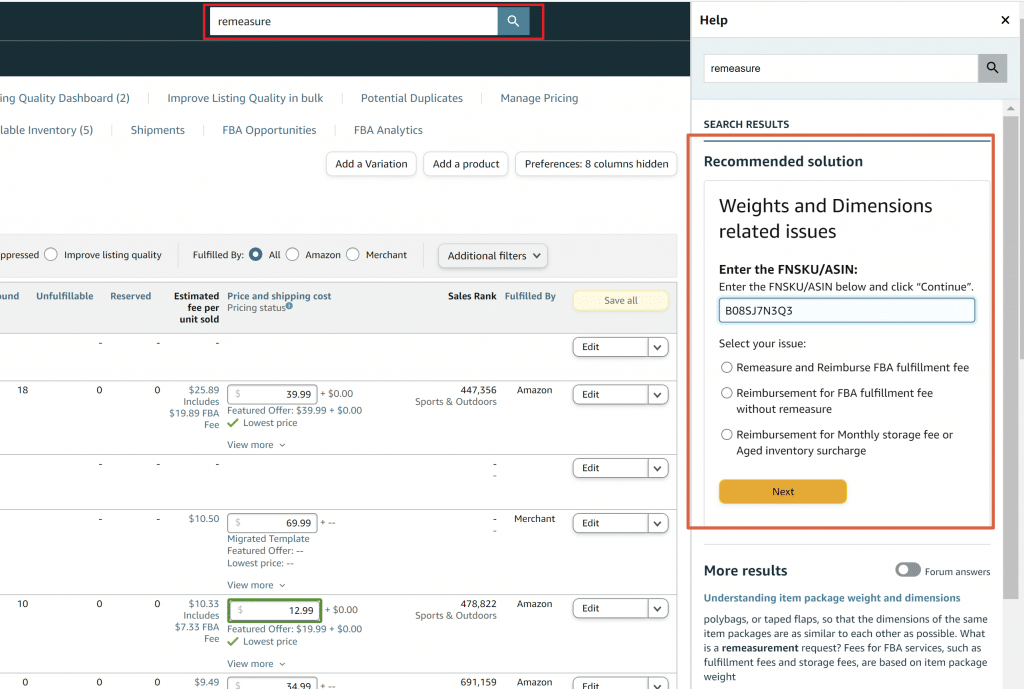
Task: Click the Help panel search field
Action: pos(840,68)
